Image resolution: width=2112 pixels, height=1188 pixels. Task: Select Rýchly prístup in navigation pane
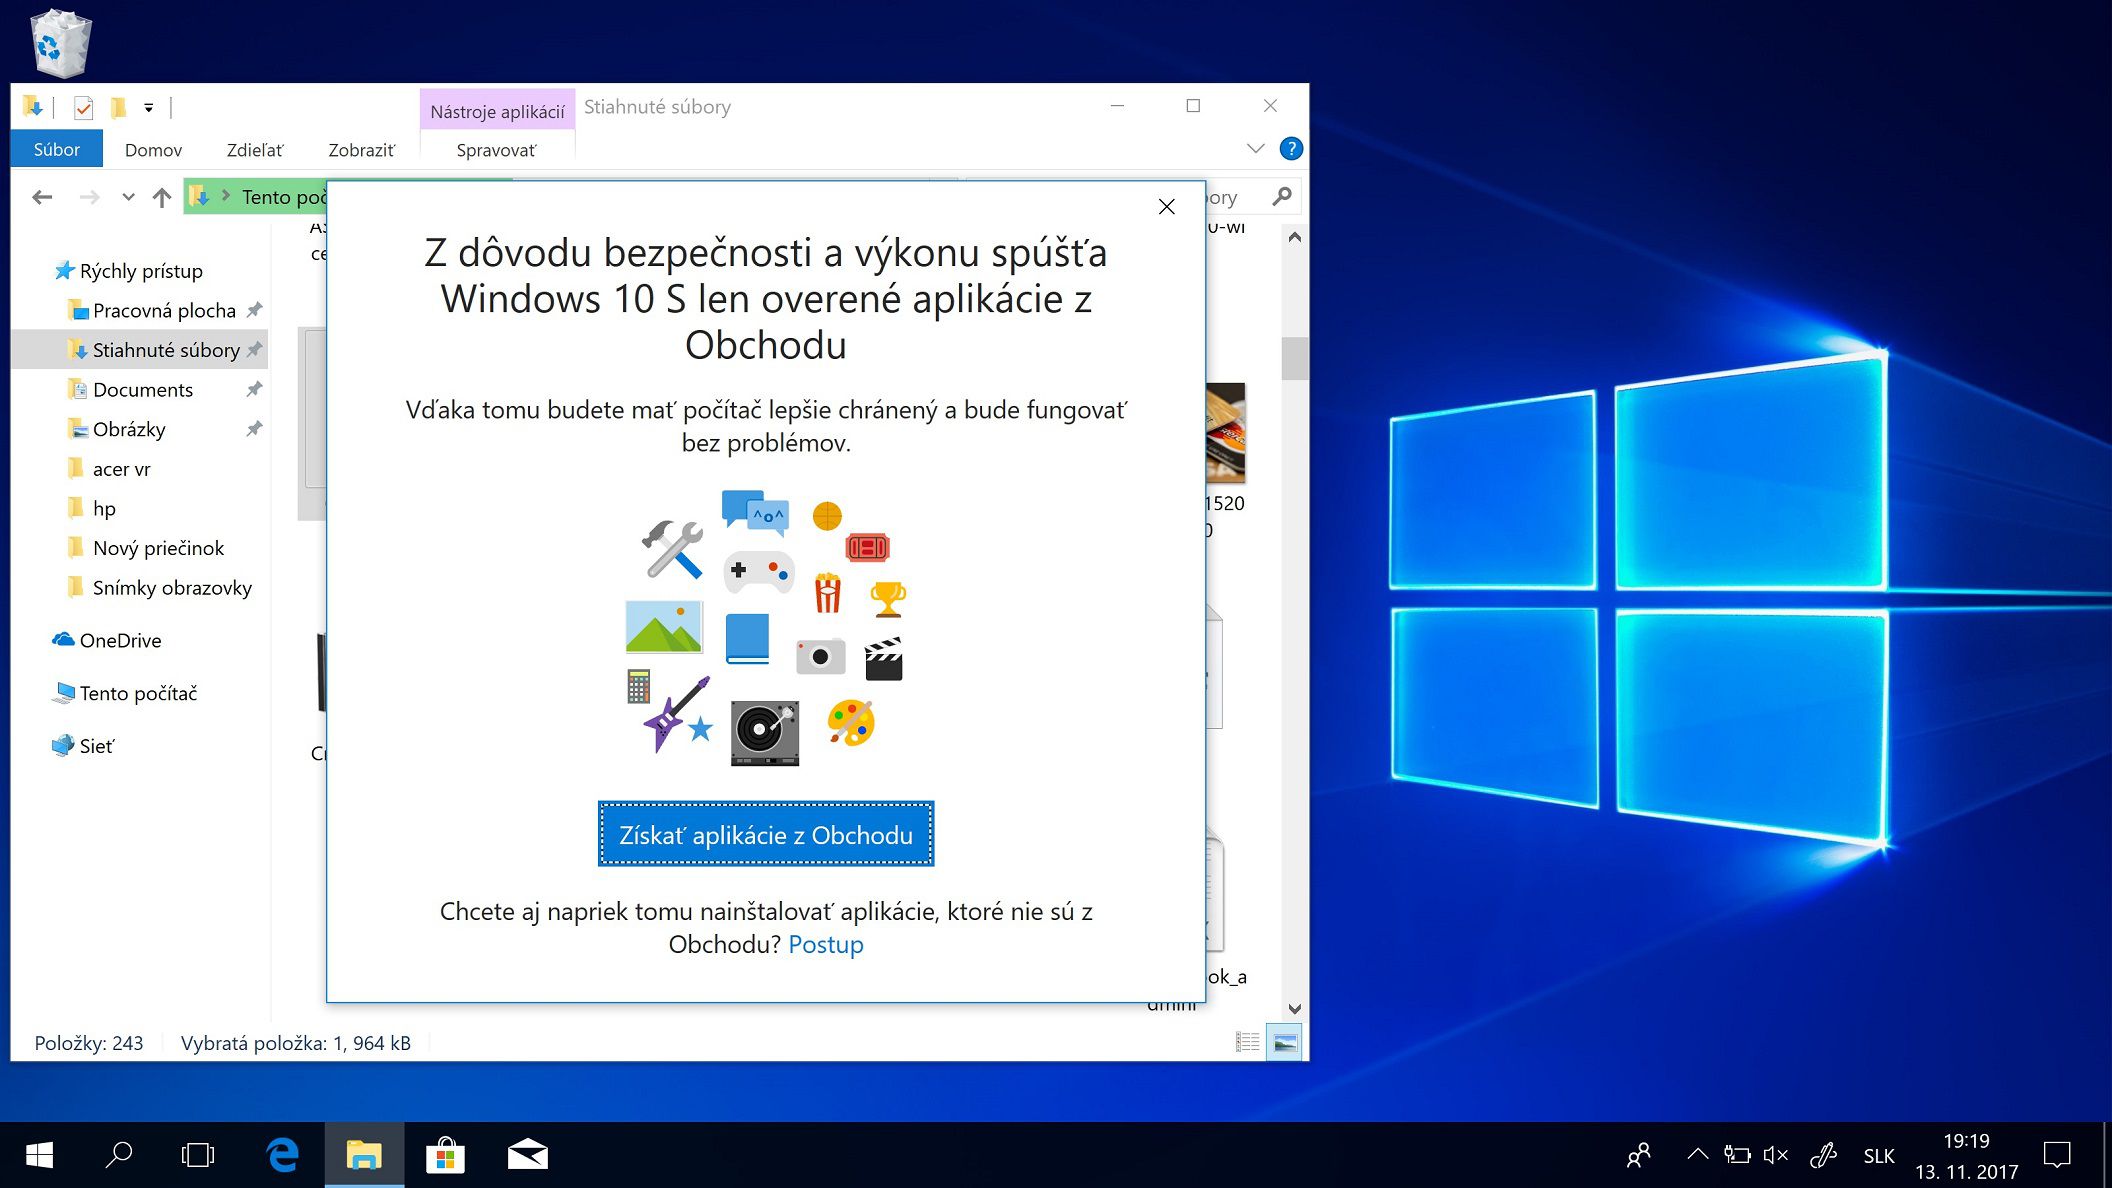[x=141, y=271]
